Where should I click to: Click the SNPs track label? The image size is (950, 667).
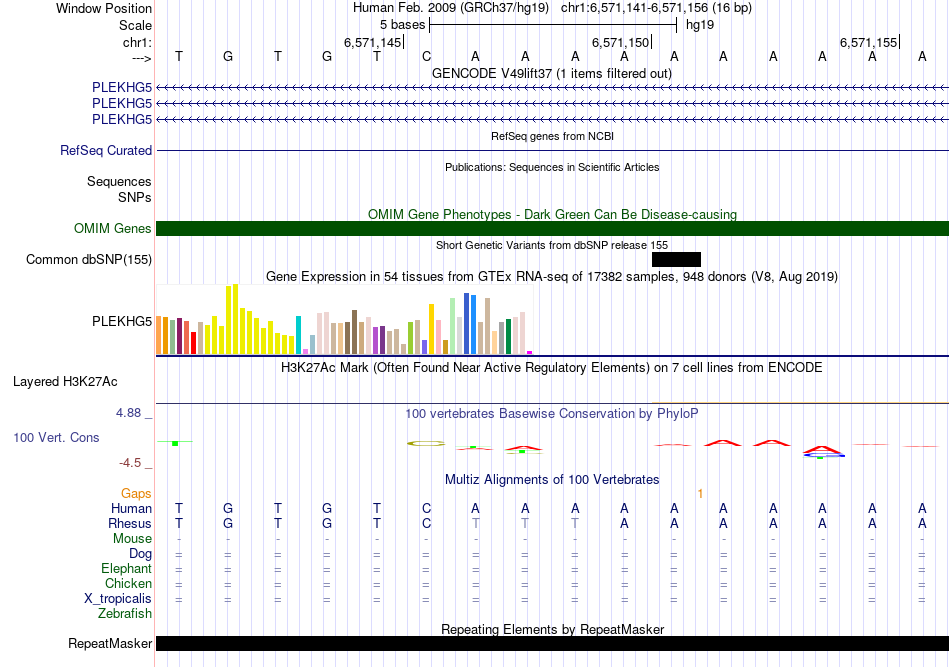click(x=135, y=197)
